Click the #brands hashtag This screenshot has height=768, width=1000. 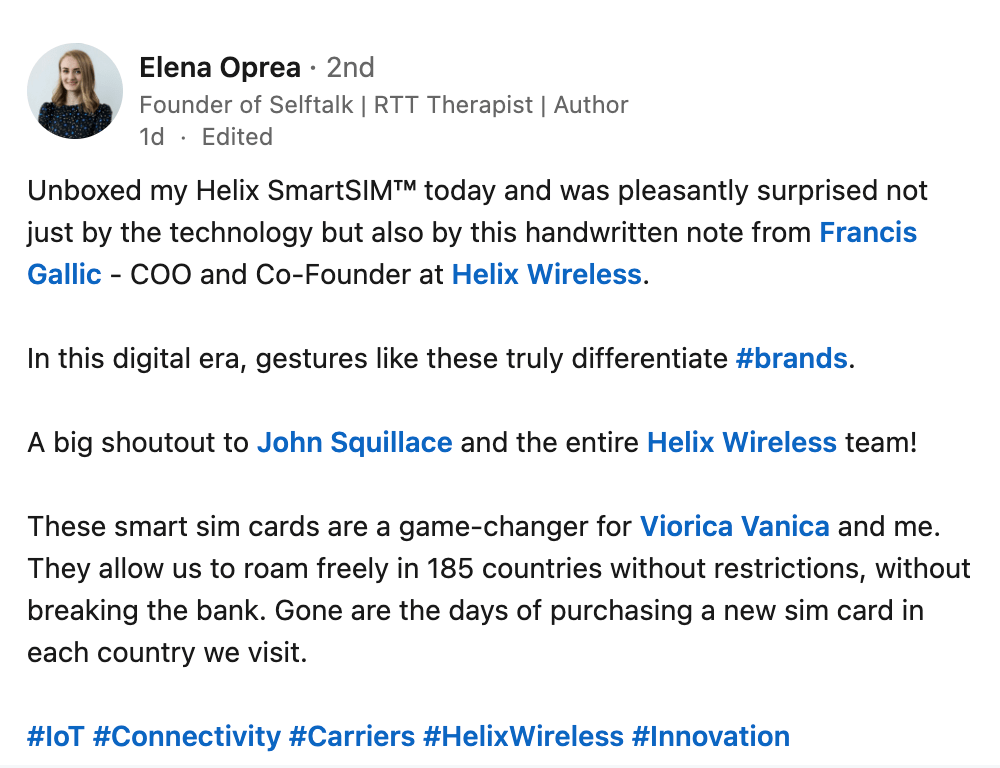791,359
